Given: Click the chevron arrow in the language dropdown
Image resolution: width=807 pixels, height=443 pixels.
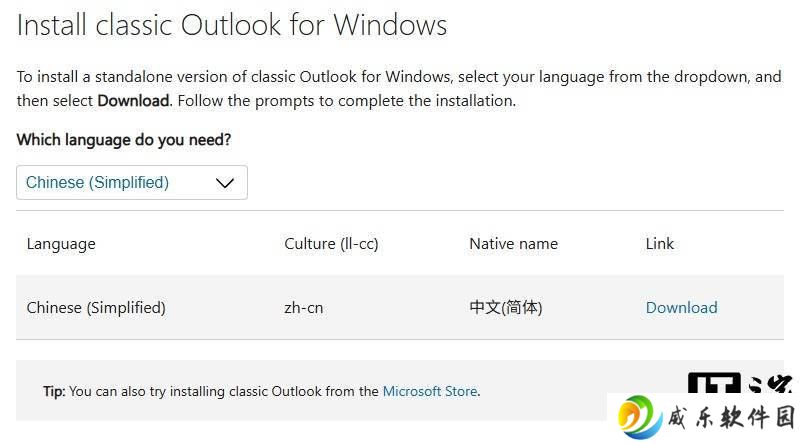Looking at the screenshot, I should (225, 183).
